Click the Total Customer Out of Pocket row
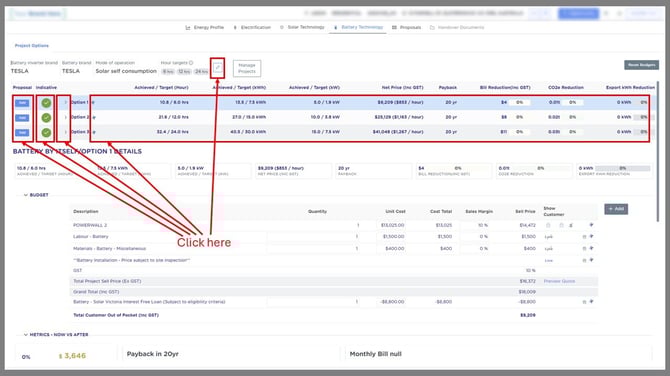The image size is (670, 376). [x=334, y=315]
